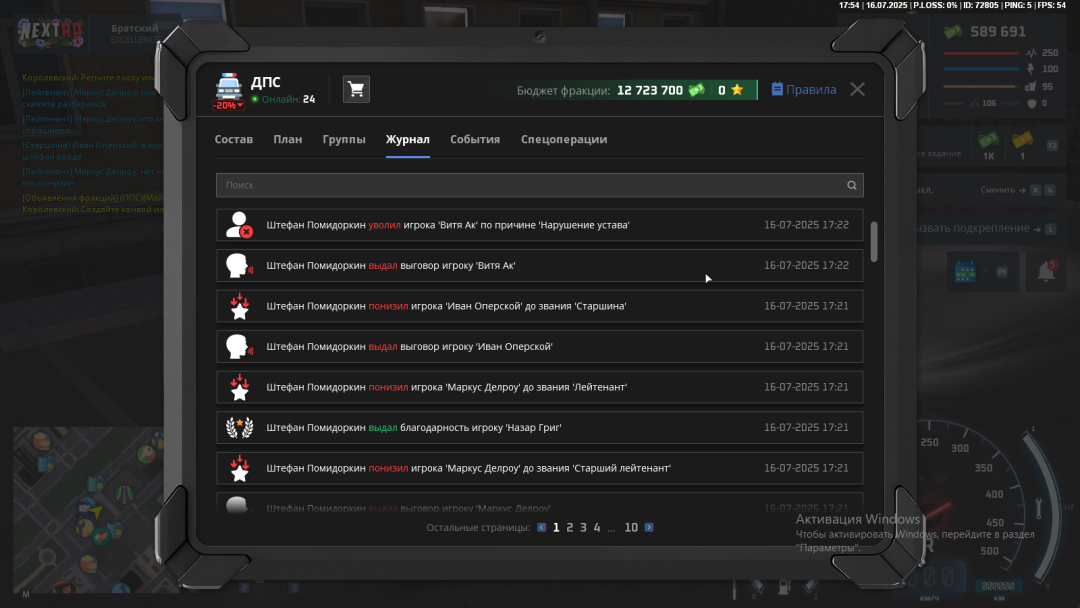
Task: Click the search magnifier icon
Action: 852,185
